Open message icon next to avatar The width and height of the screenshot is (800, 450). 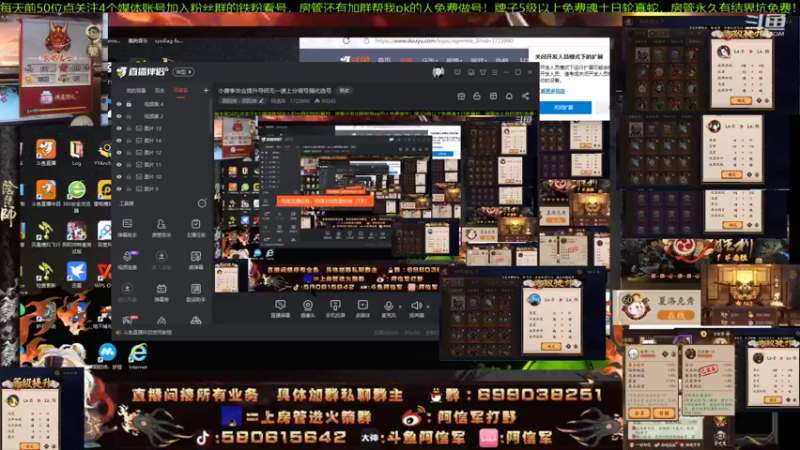[x=457, y=72]
